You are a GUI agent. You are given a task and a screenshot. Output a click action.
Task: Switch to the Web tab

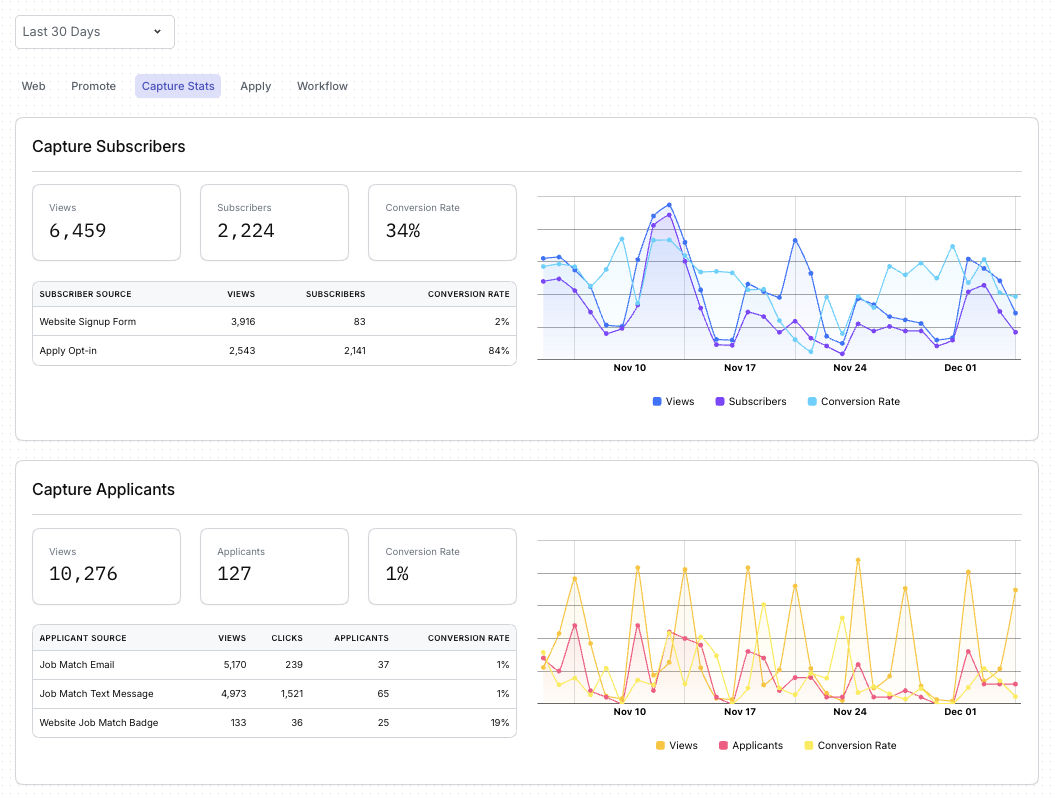pyautogui.click(x=34, y=86)
